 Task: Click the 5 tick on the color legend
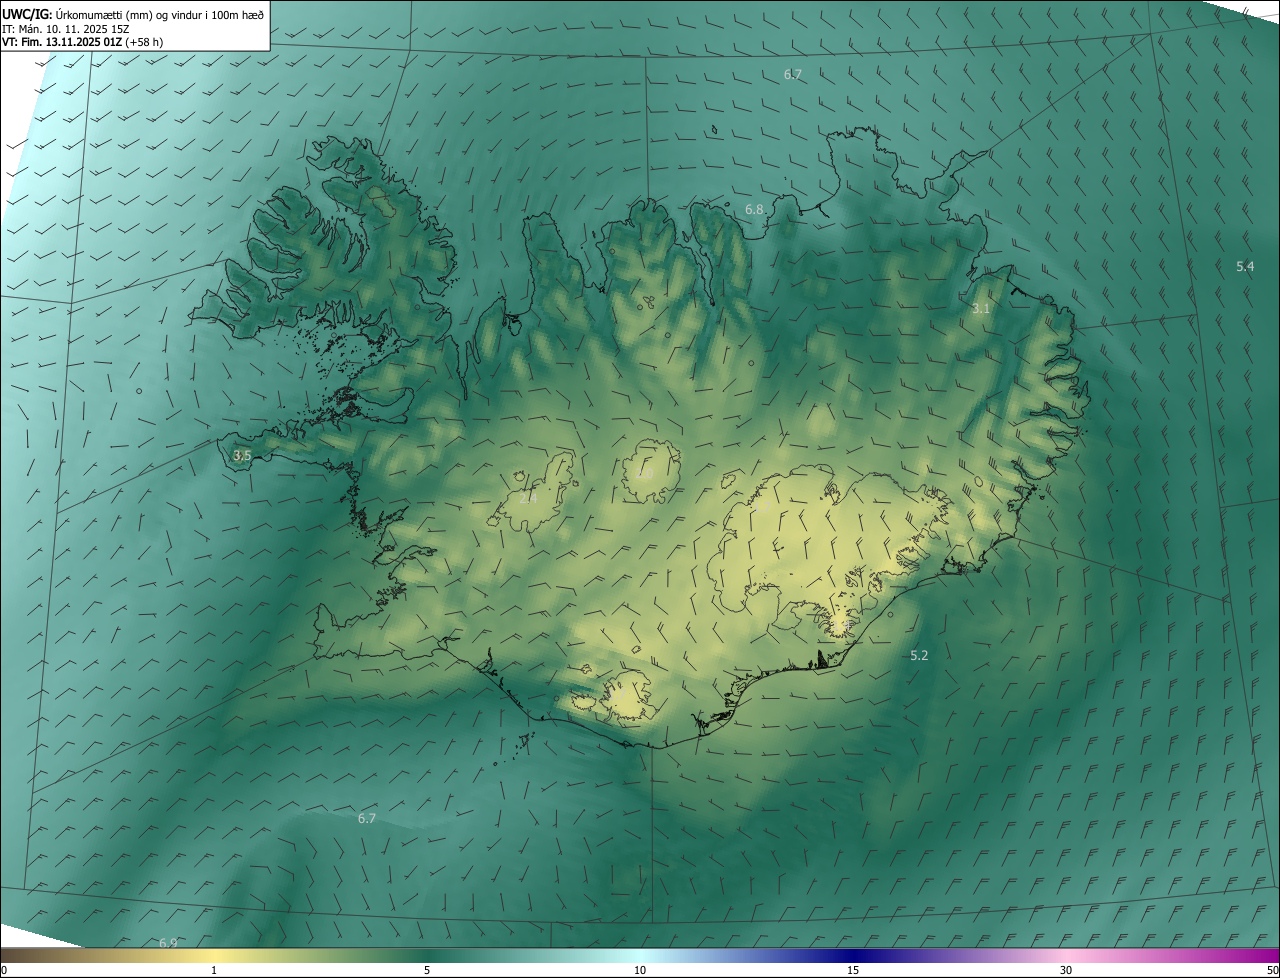[427, 970]
